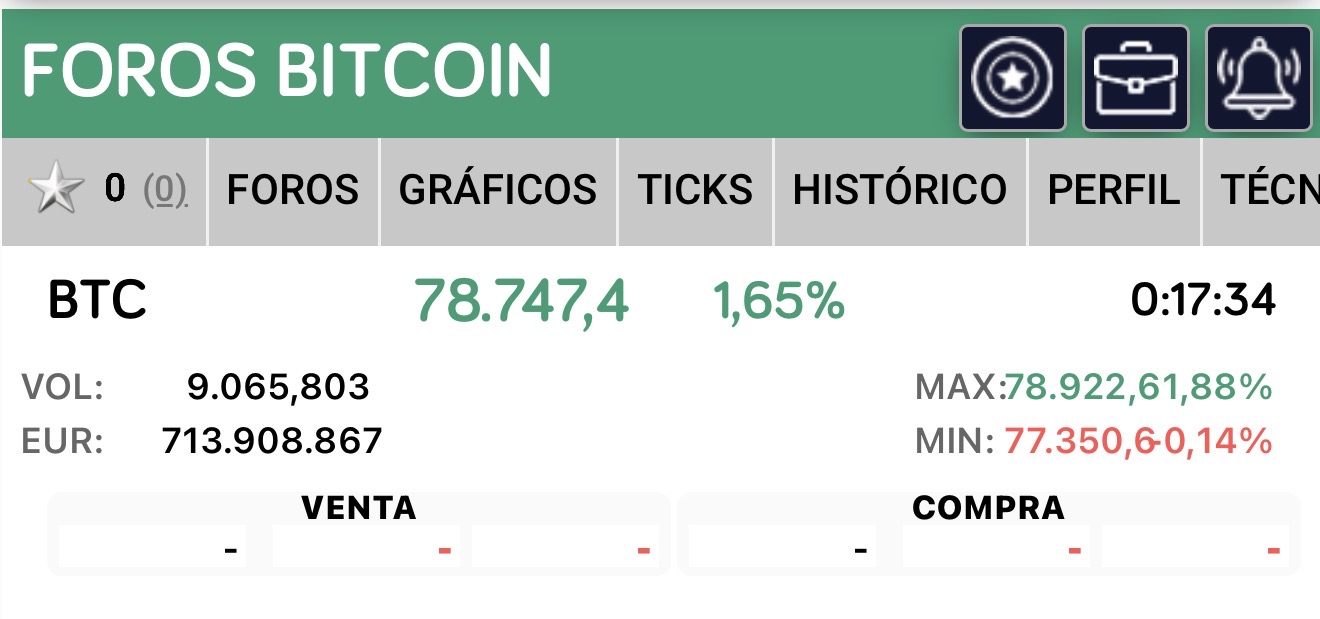
Task: Tap the first COMPRA order cell
Action: pos(782,548)
